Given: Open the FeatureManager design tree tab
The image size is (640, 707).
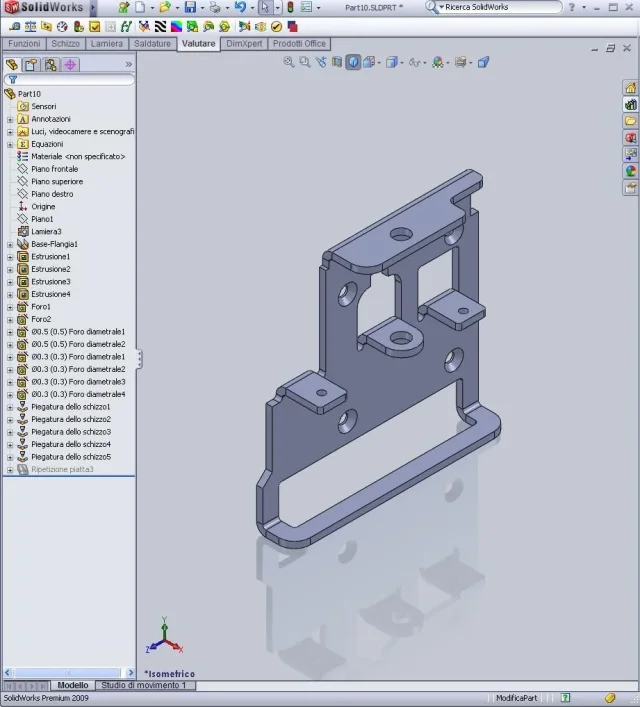Looking at the screenshot, I should pos(12,64).
